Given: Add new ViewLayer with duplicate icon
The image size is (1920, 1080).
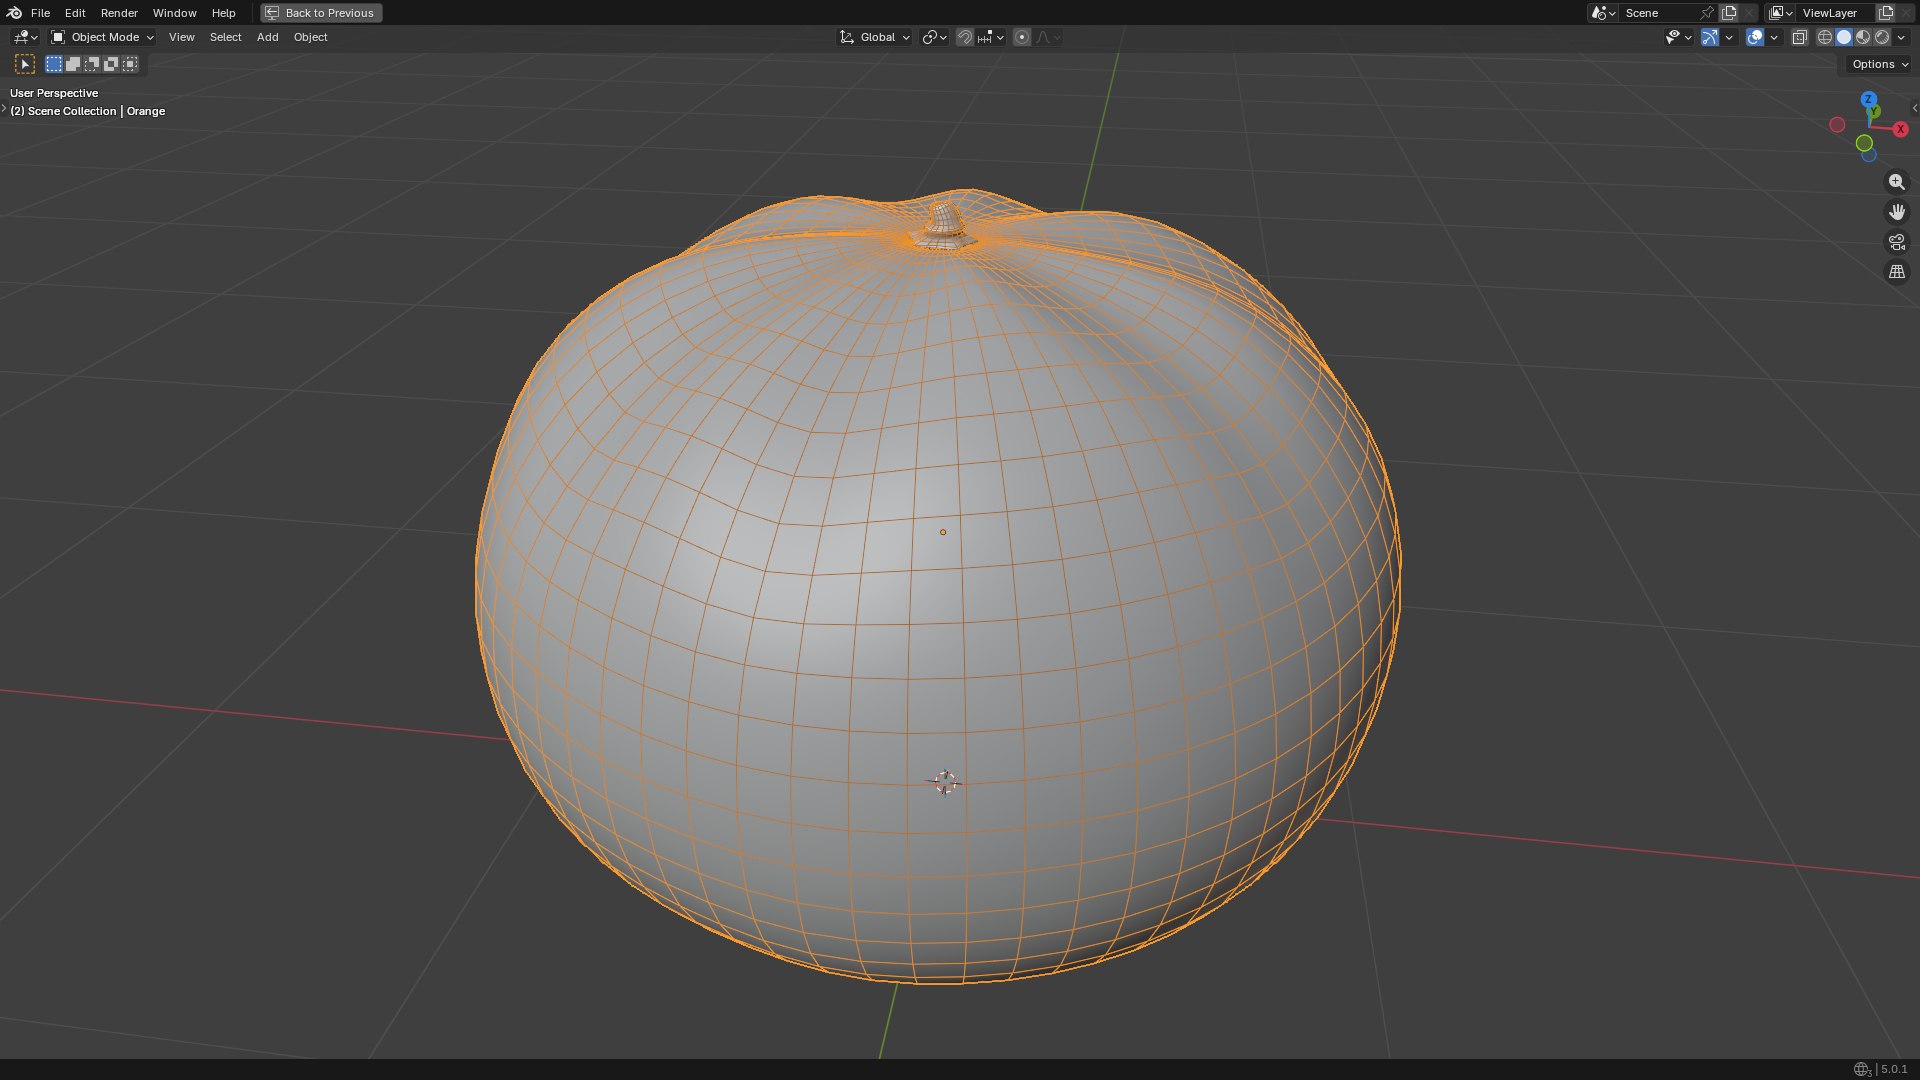Looking at the screenshot, I should click(x=1886, y=13).
